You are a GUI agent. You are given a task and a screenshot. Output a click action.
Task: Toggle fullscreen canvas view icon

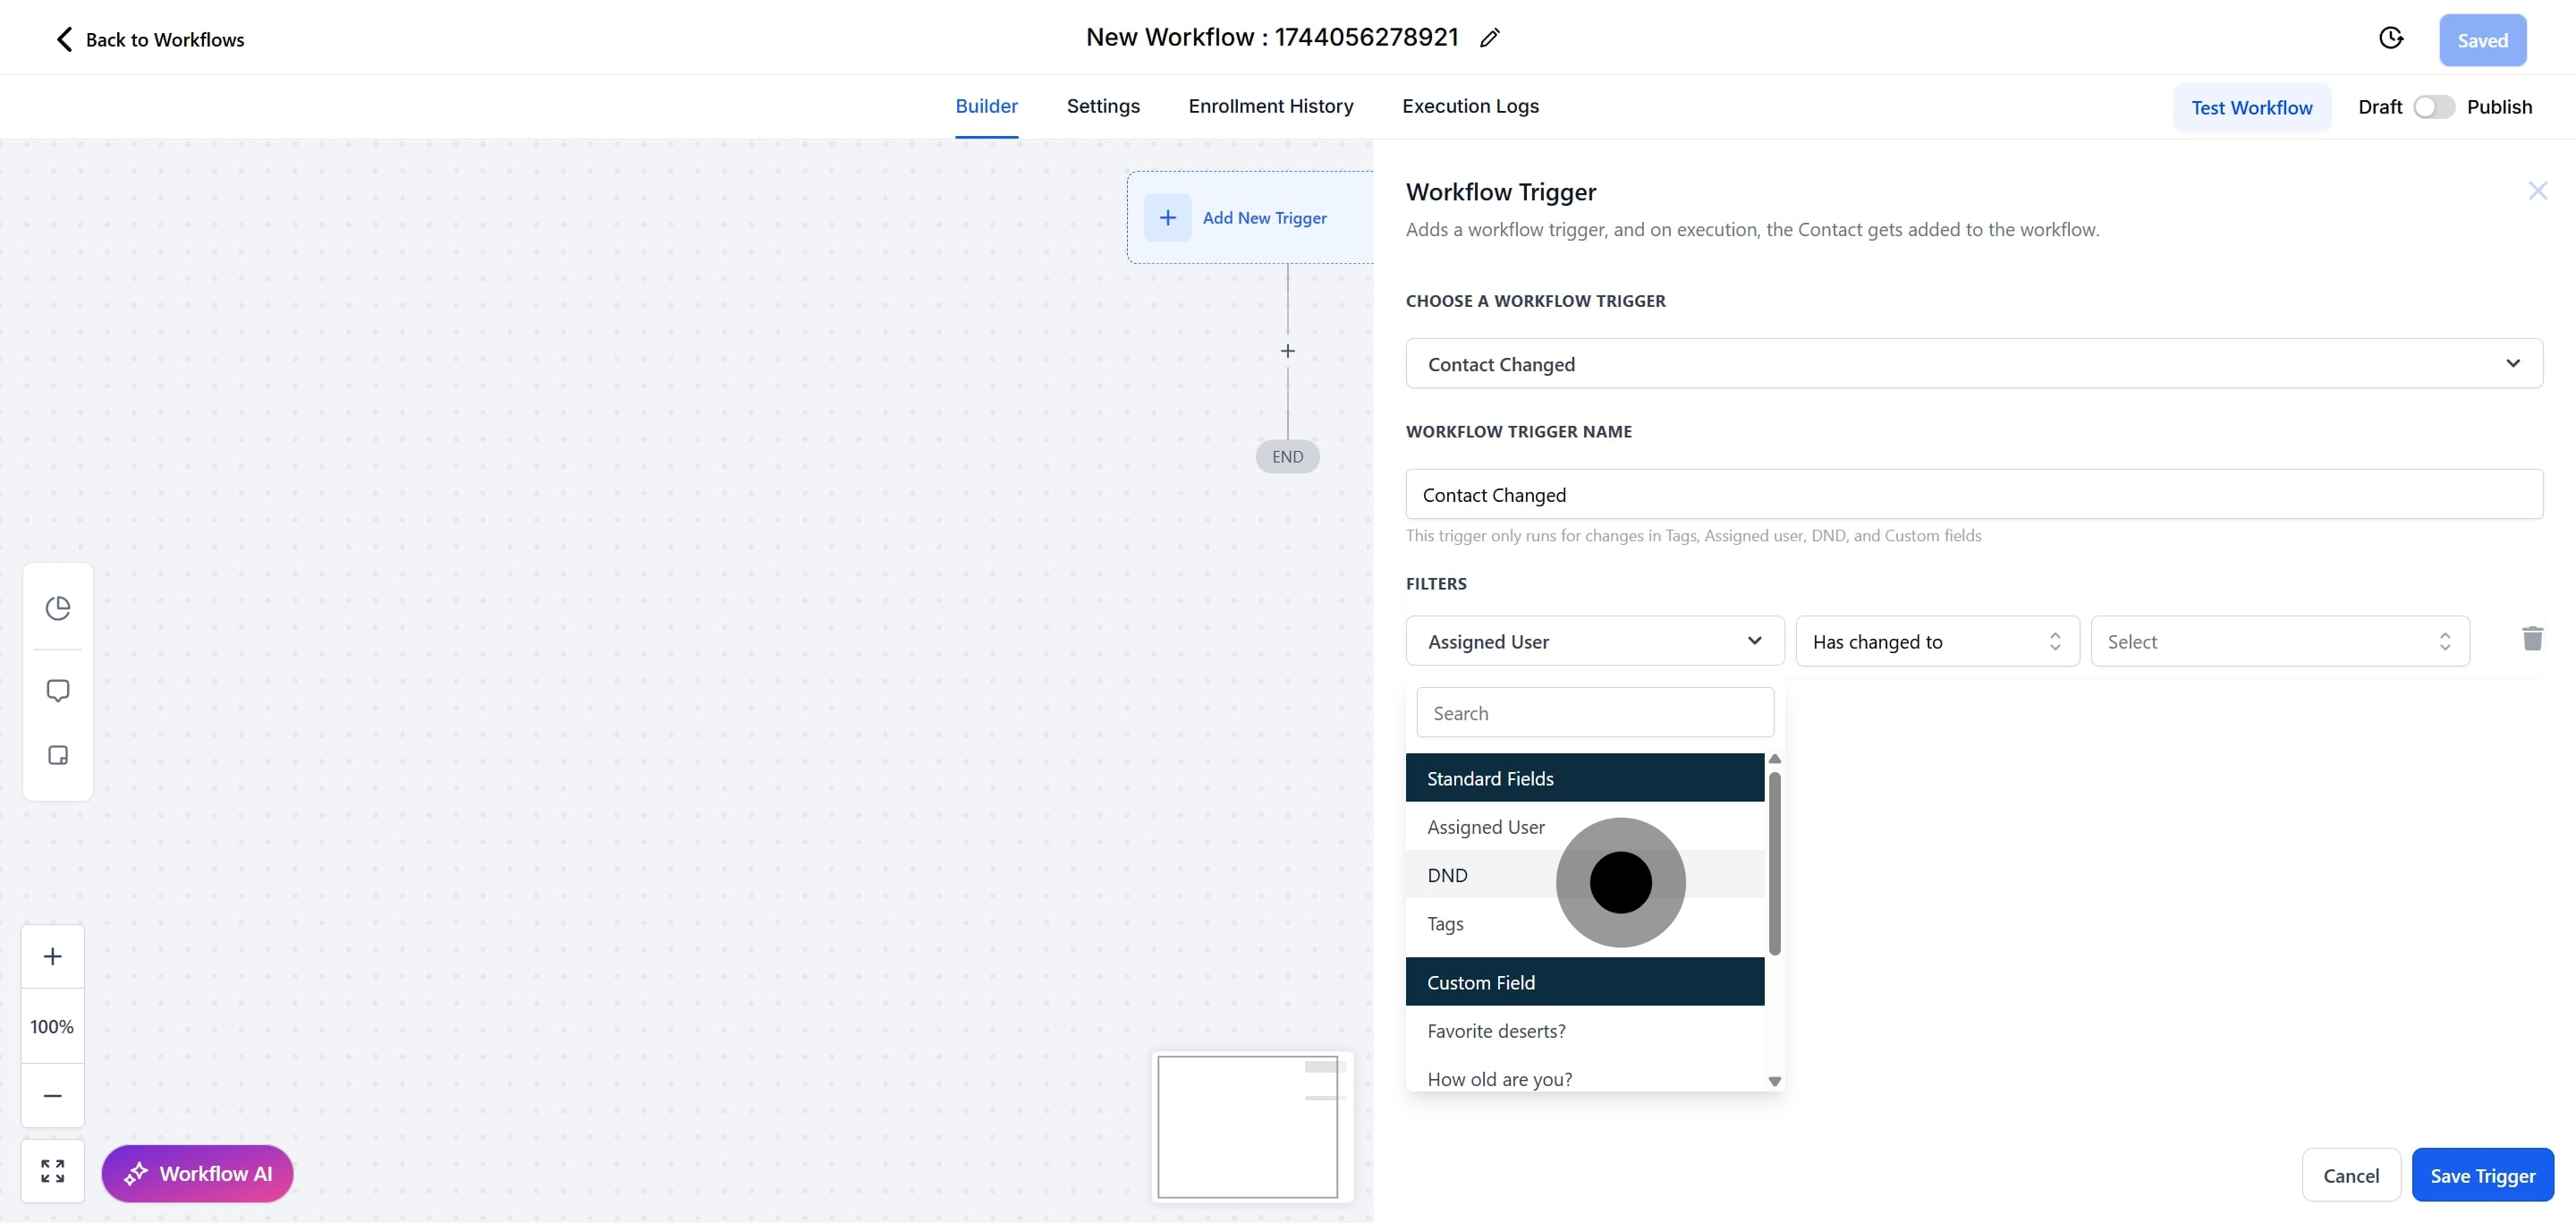pos(53,1171)
